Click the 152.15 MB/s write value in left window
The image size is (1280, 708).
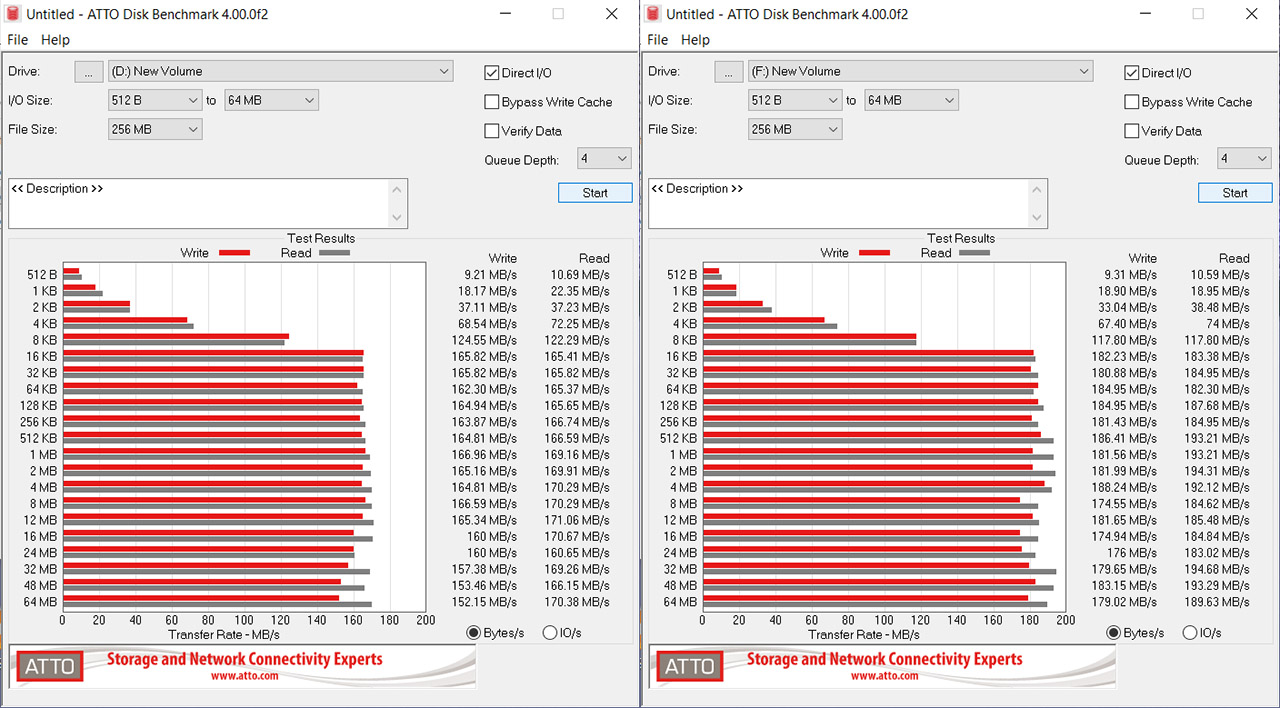(x=484, y=603)
